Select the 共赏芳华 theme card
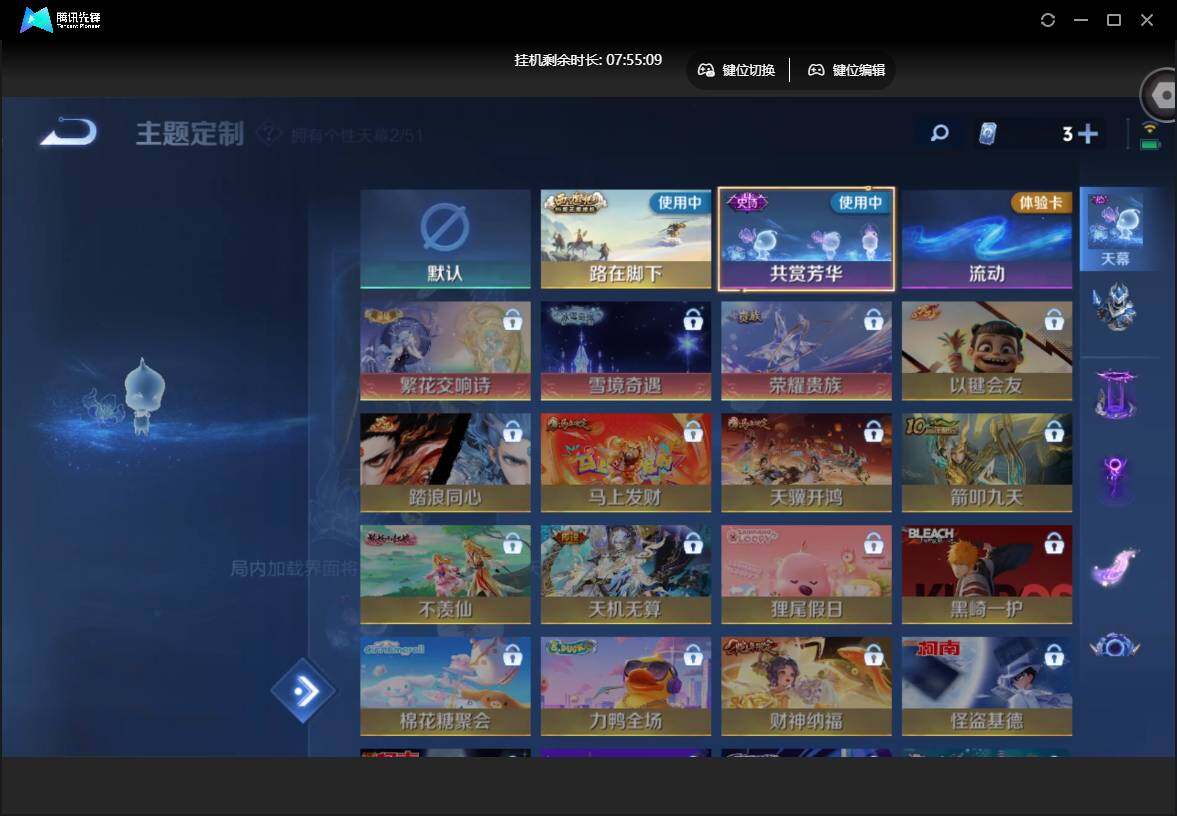 tap(806, 239)
